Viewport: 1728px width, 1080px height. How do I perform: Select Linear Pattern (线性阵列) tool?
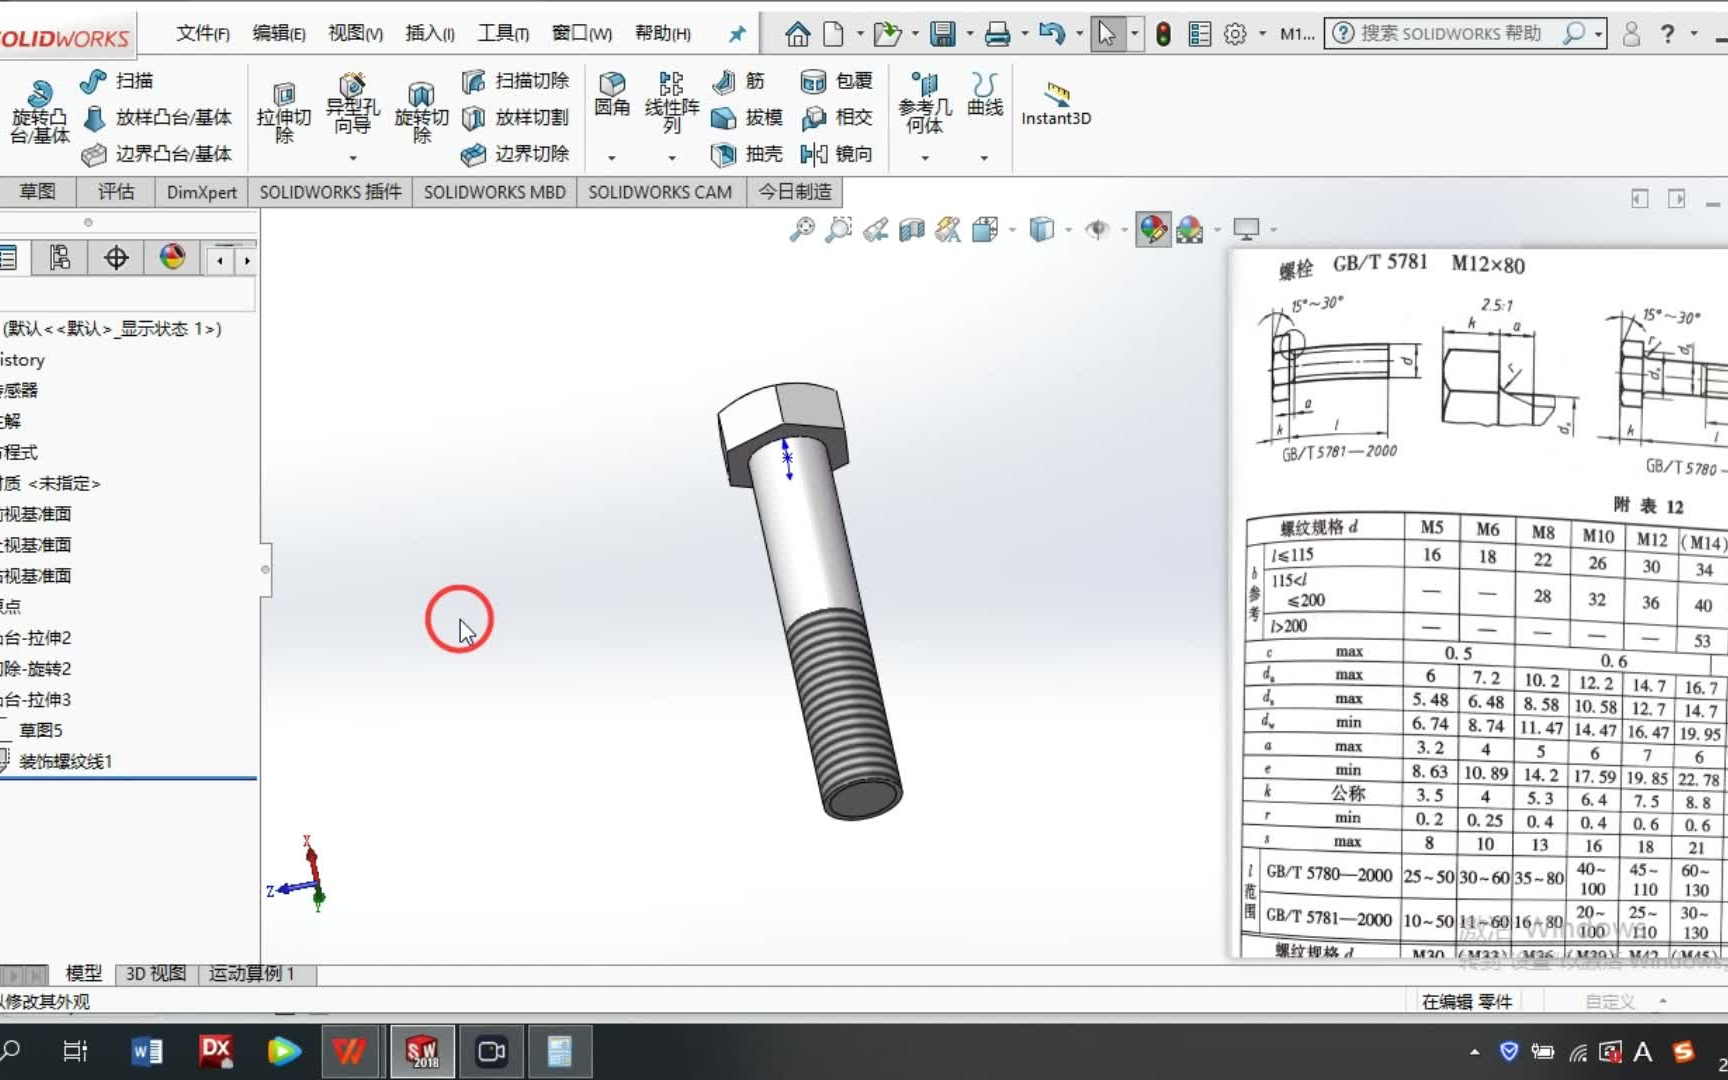(671, 102)
